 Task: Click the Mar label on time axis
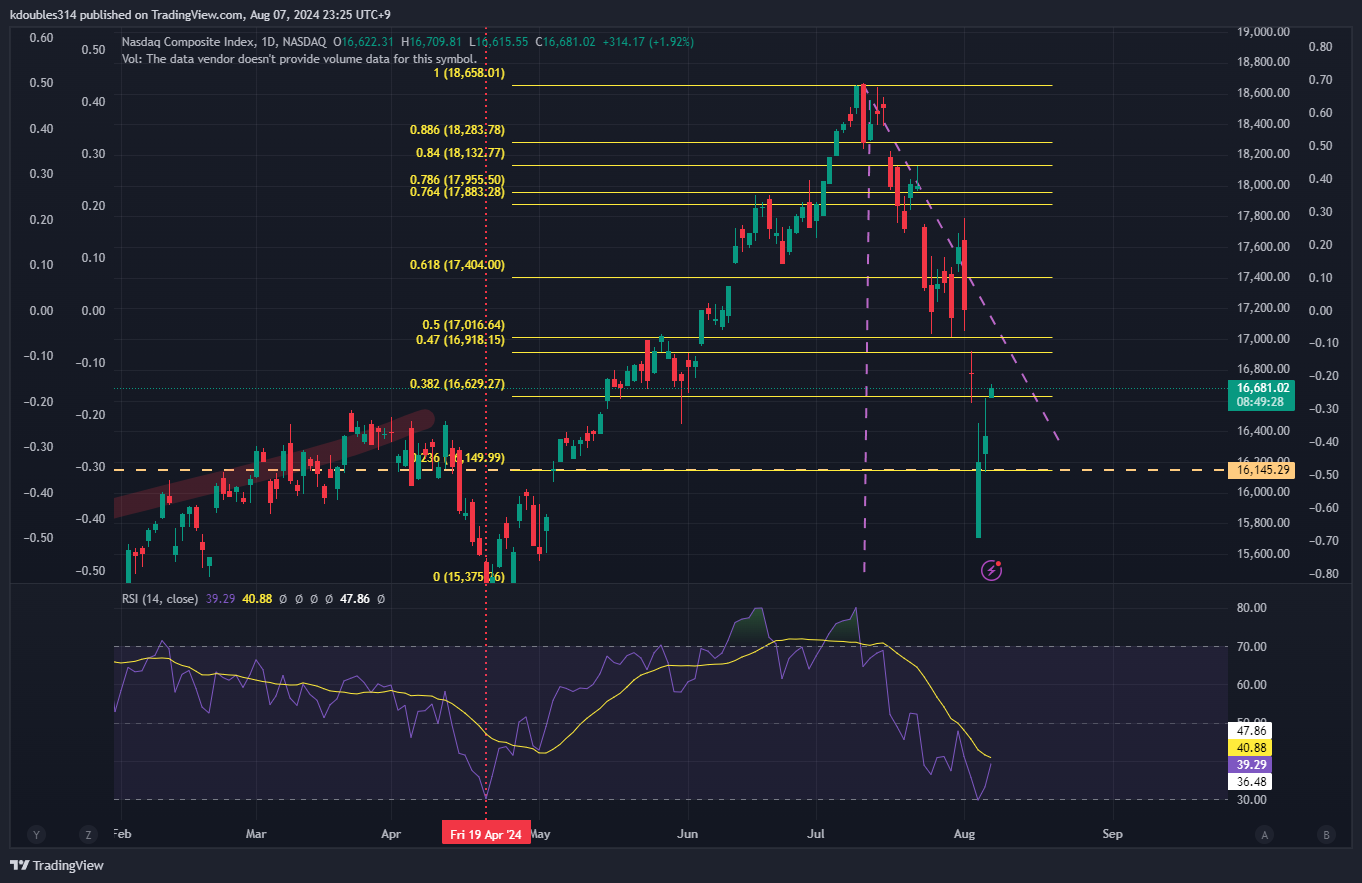tap(257, 834)
